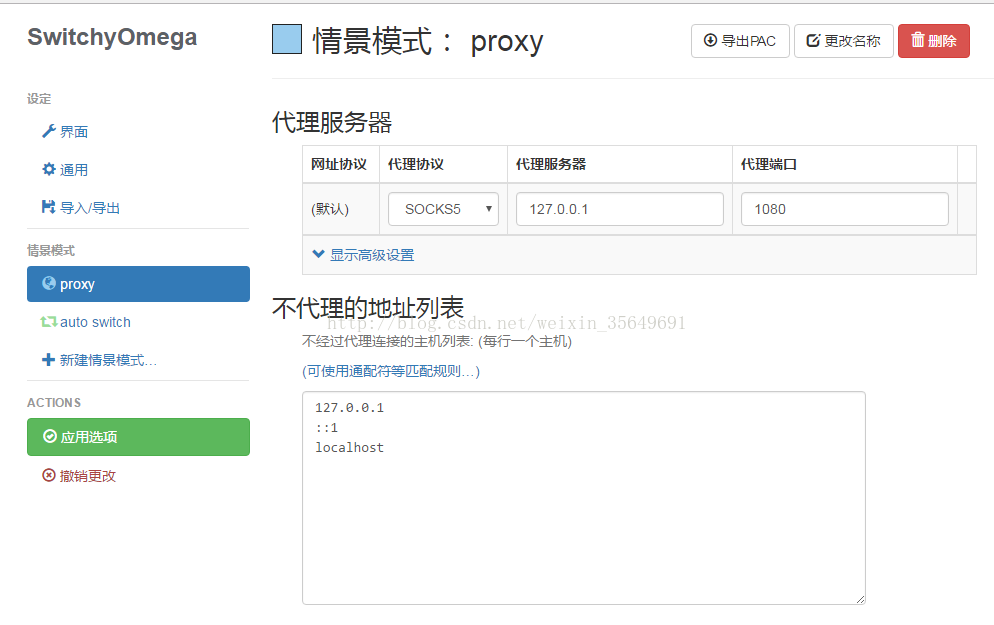Click the edit icon on 更改名称
The width and height of the screenshot is (994, 625).
pyautogui.click(x=813, y=41)
